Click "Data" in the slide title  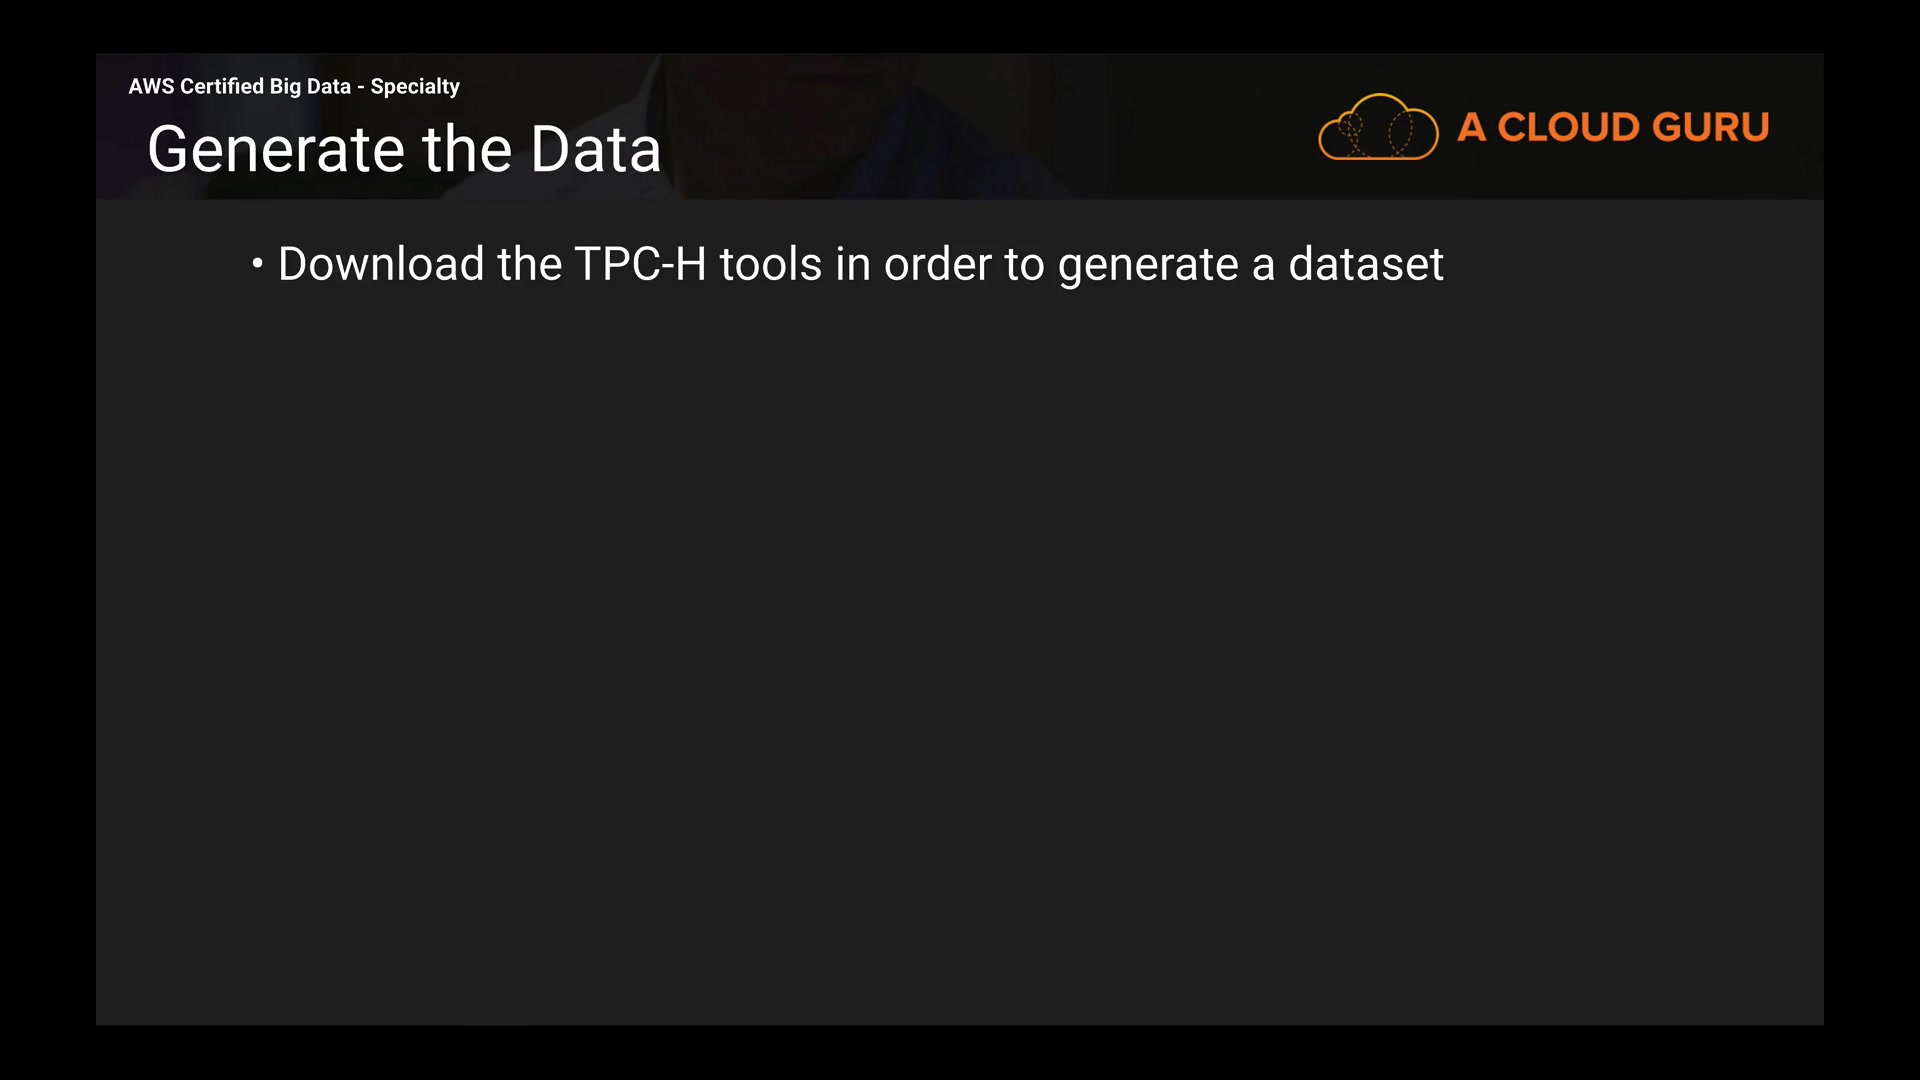pyautogui.click(x=595, y=150)
